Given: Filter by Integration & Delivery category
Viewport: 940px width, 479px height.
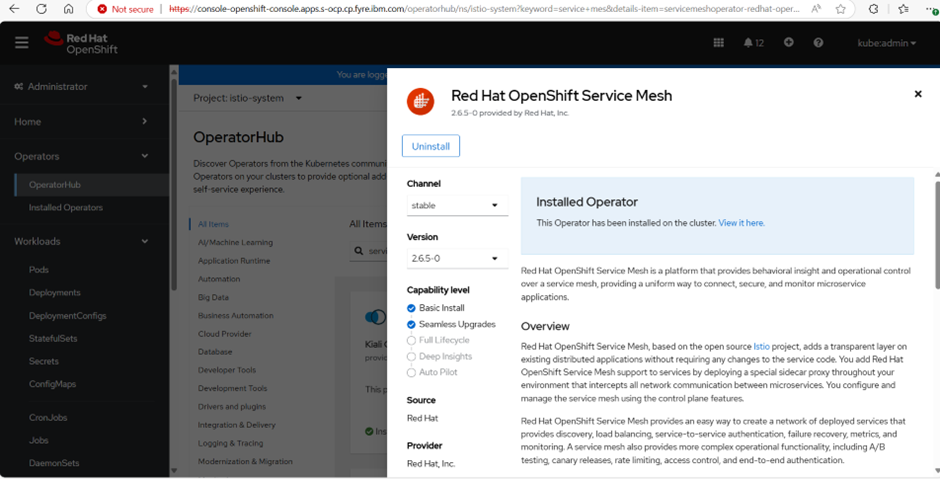Looking at the screenshot, I should (x=237, y=425).
